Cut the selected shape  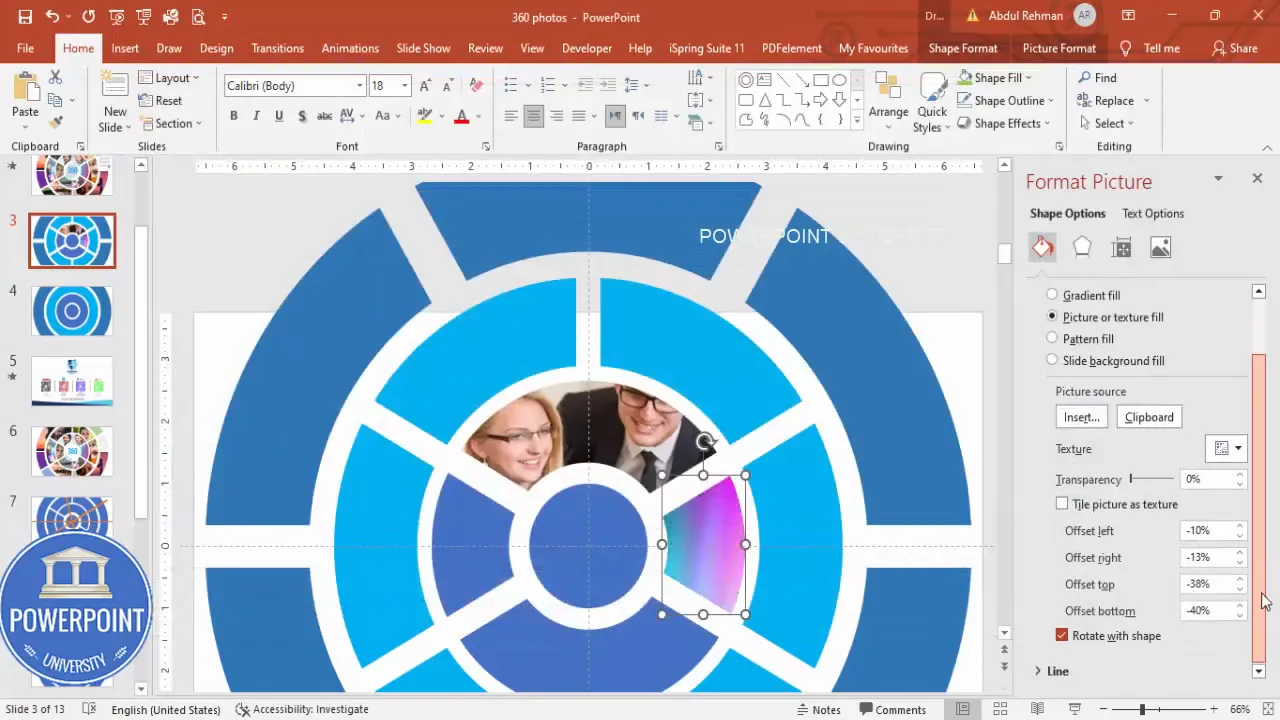(55, 77)
